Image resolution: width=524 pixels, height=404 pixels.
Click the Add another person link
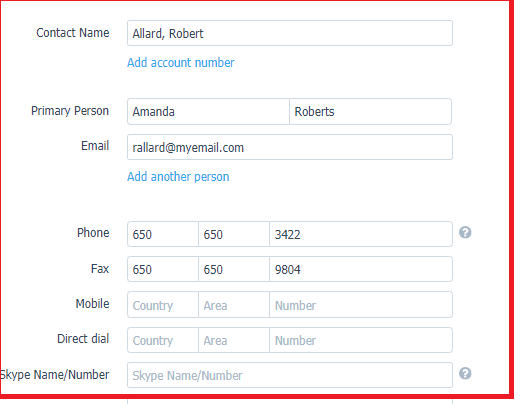tap(178, 177)
